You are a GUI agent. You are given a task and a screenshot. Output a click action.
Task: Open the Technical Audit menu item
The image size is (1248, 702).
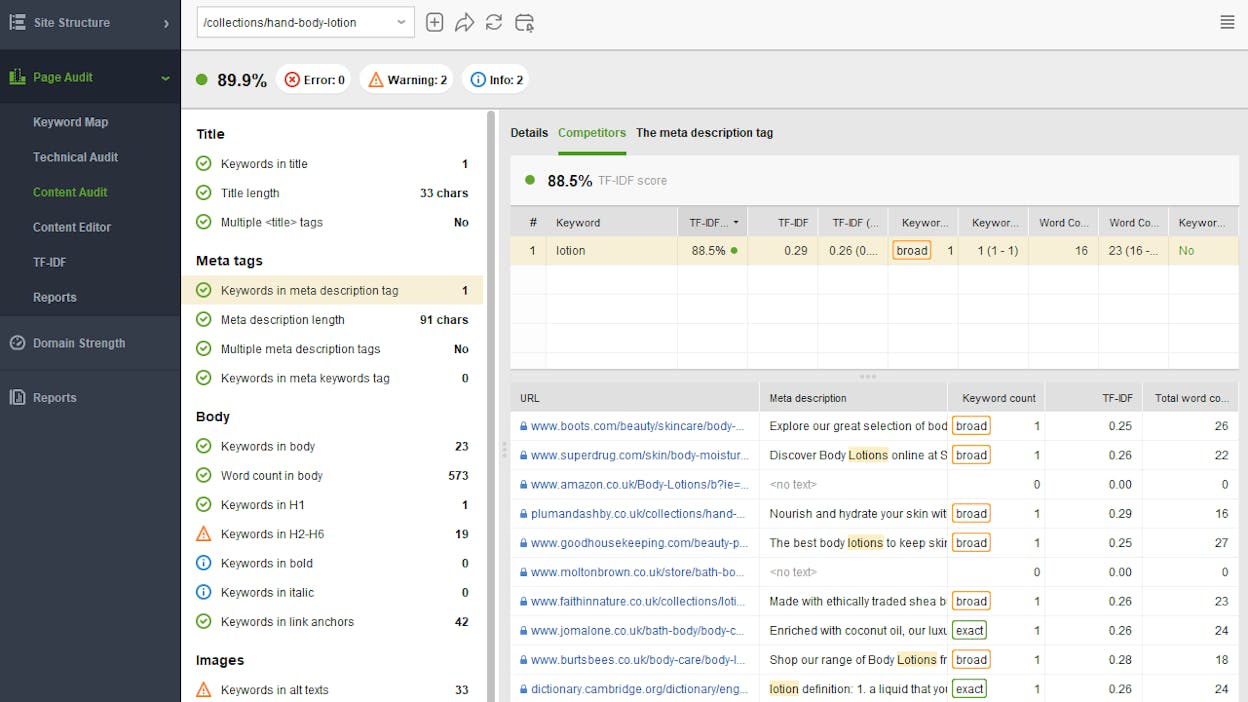click(75, 157)
